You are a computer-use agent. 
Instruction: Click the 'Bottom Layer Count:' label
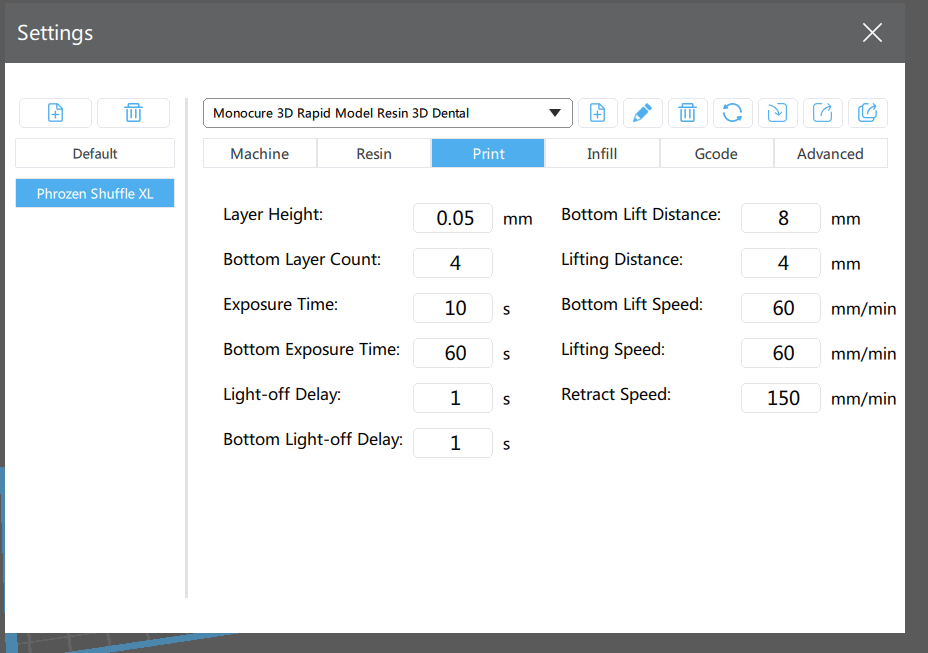(x=302, y=260)
